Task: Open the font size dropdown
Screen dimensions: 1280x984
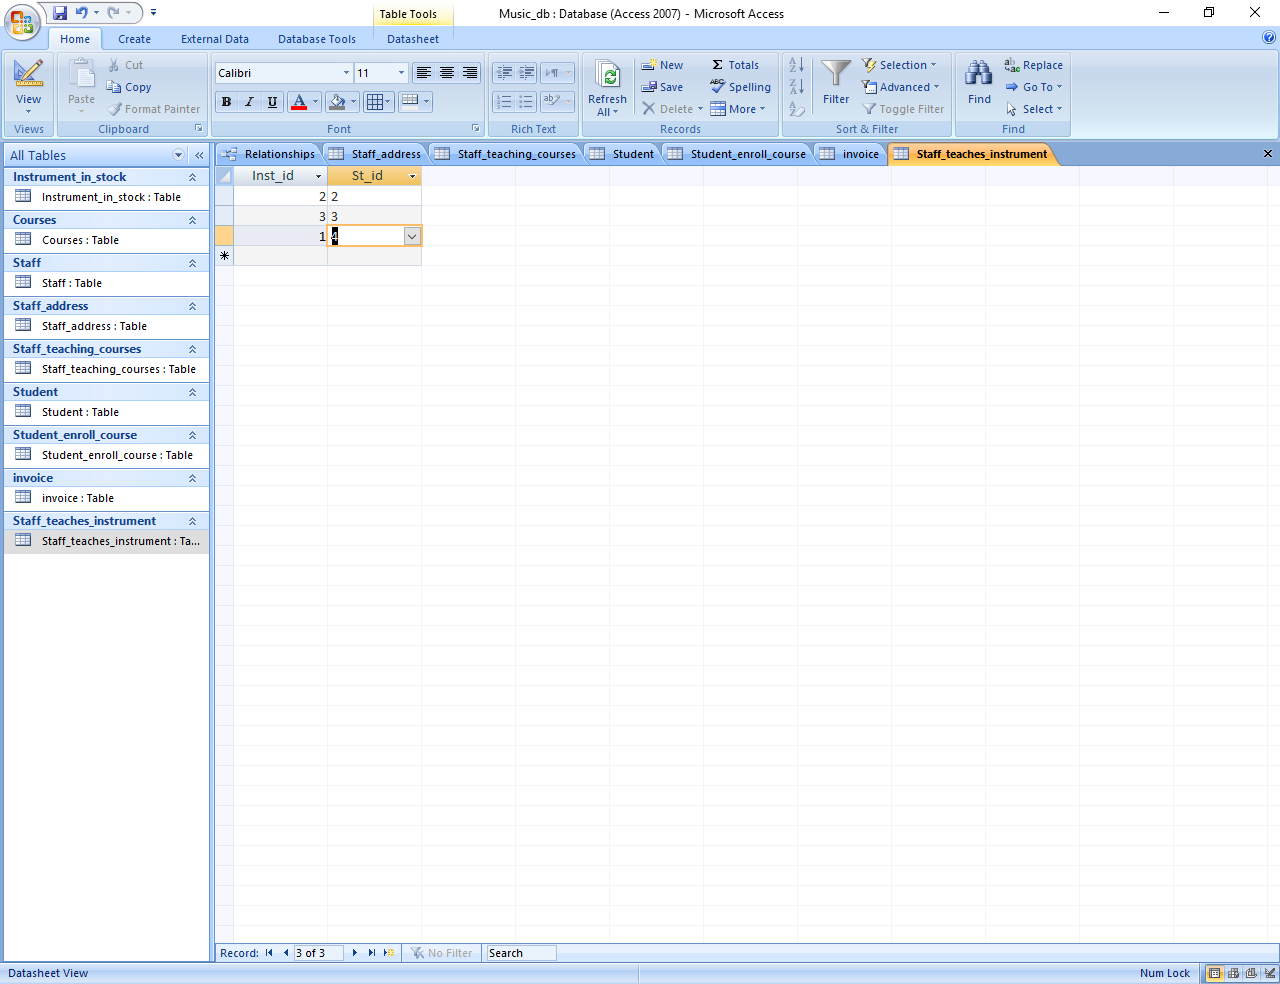Action: tap(401, 73)
